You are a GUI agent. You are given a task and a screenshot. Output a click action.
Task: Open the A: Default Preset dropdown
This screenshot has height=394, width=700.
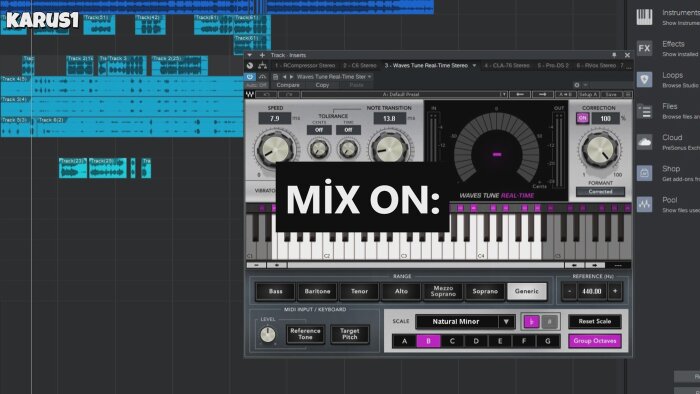pos(404,94)
